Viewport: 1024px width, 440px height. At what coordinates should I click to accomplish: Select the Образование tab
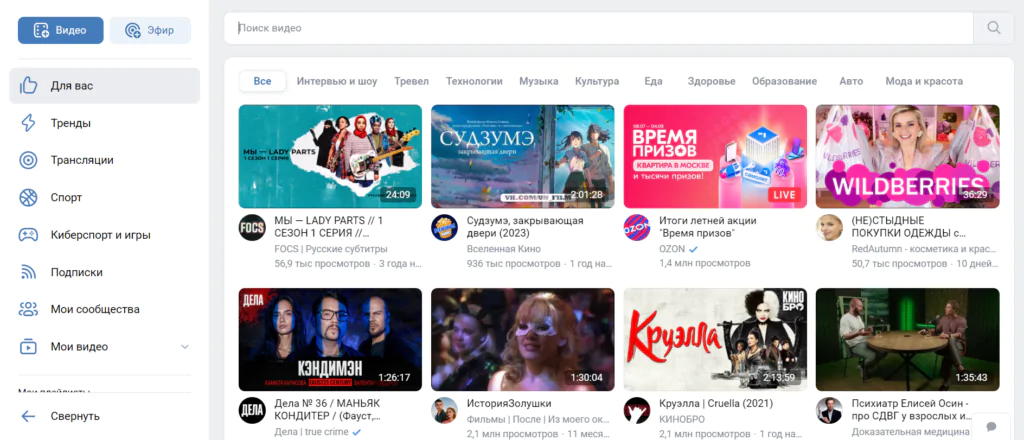(x=784, y=82)
